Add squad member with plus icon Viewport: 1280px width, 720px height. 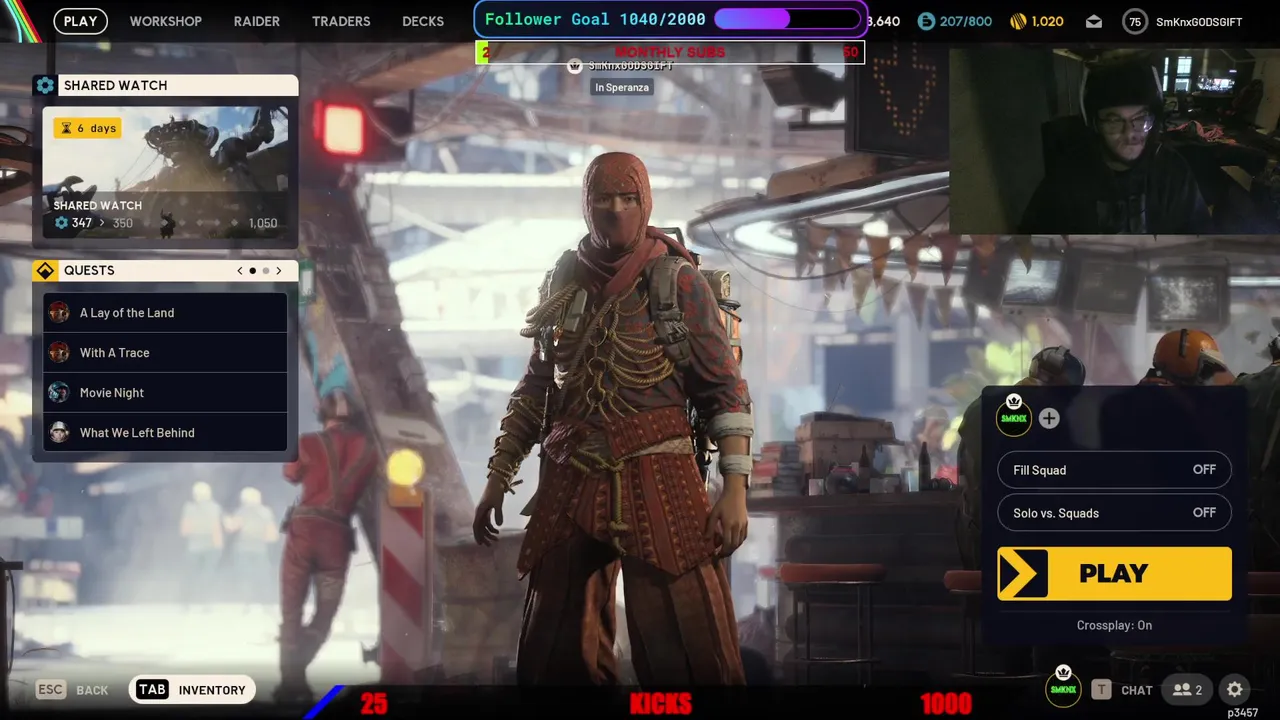click(x=1048, y=418)
